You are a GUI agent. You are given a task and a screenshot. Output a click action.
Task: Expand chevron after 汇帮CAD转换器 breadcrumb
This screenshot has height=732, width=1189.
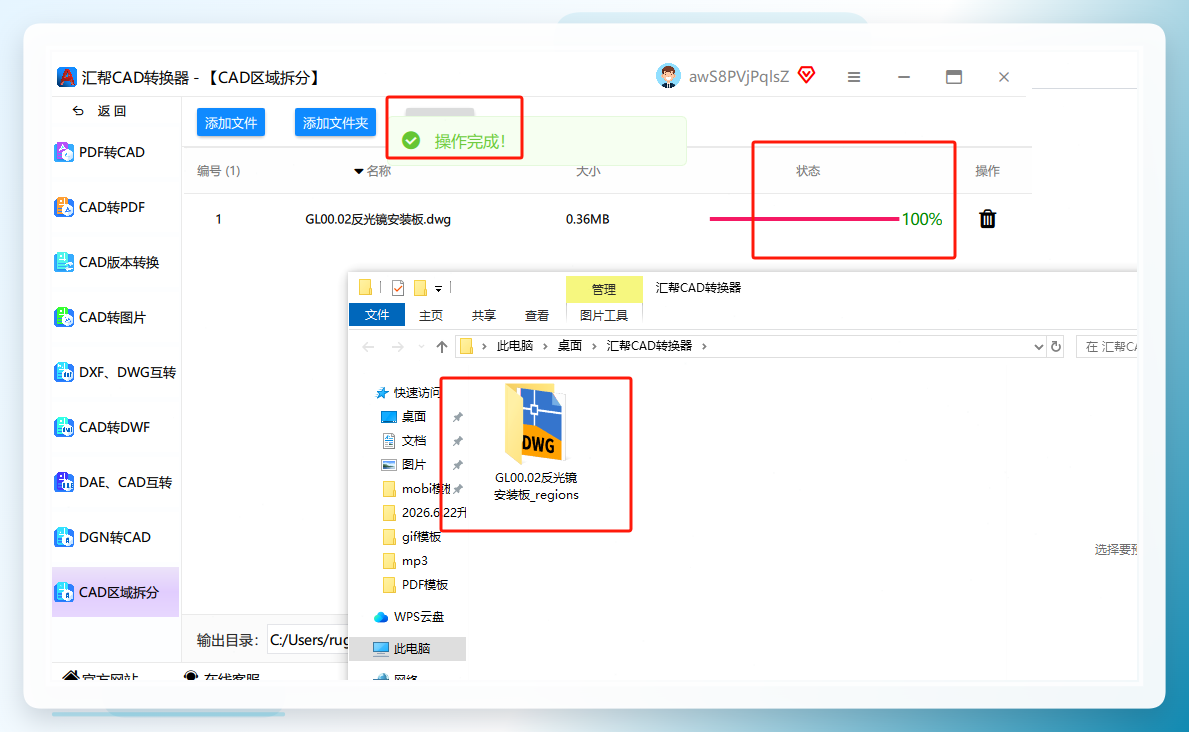pos(704,347)
